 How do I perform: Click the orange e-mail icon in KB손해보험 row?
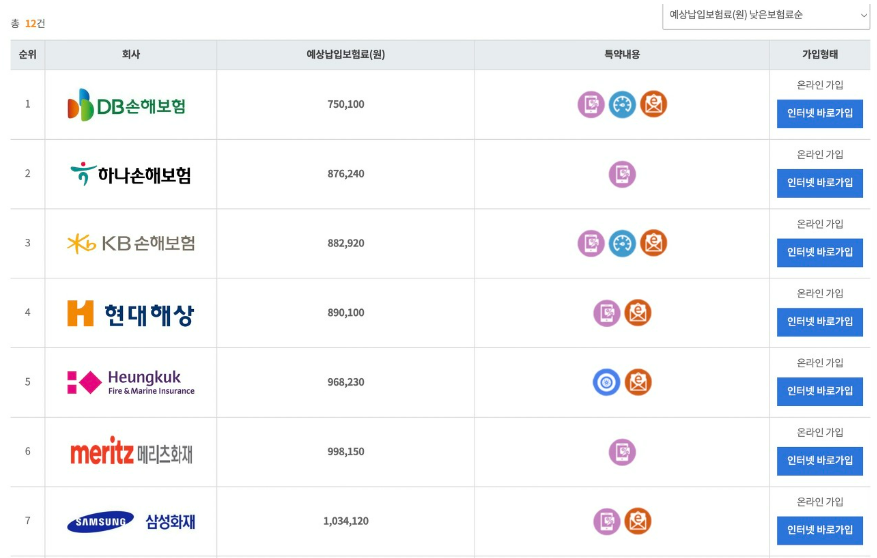click(653, 243)
